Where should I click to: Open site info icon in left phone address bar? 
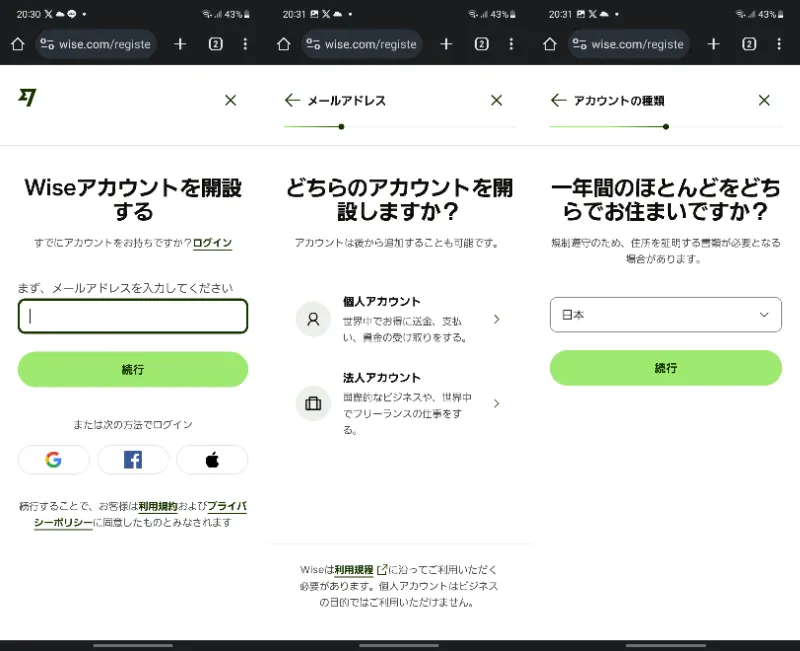pos(47,44)
